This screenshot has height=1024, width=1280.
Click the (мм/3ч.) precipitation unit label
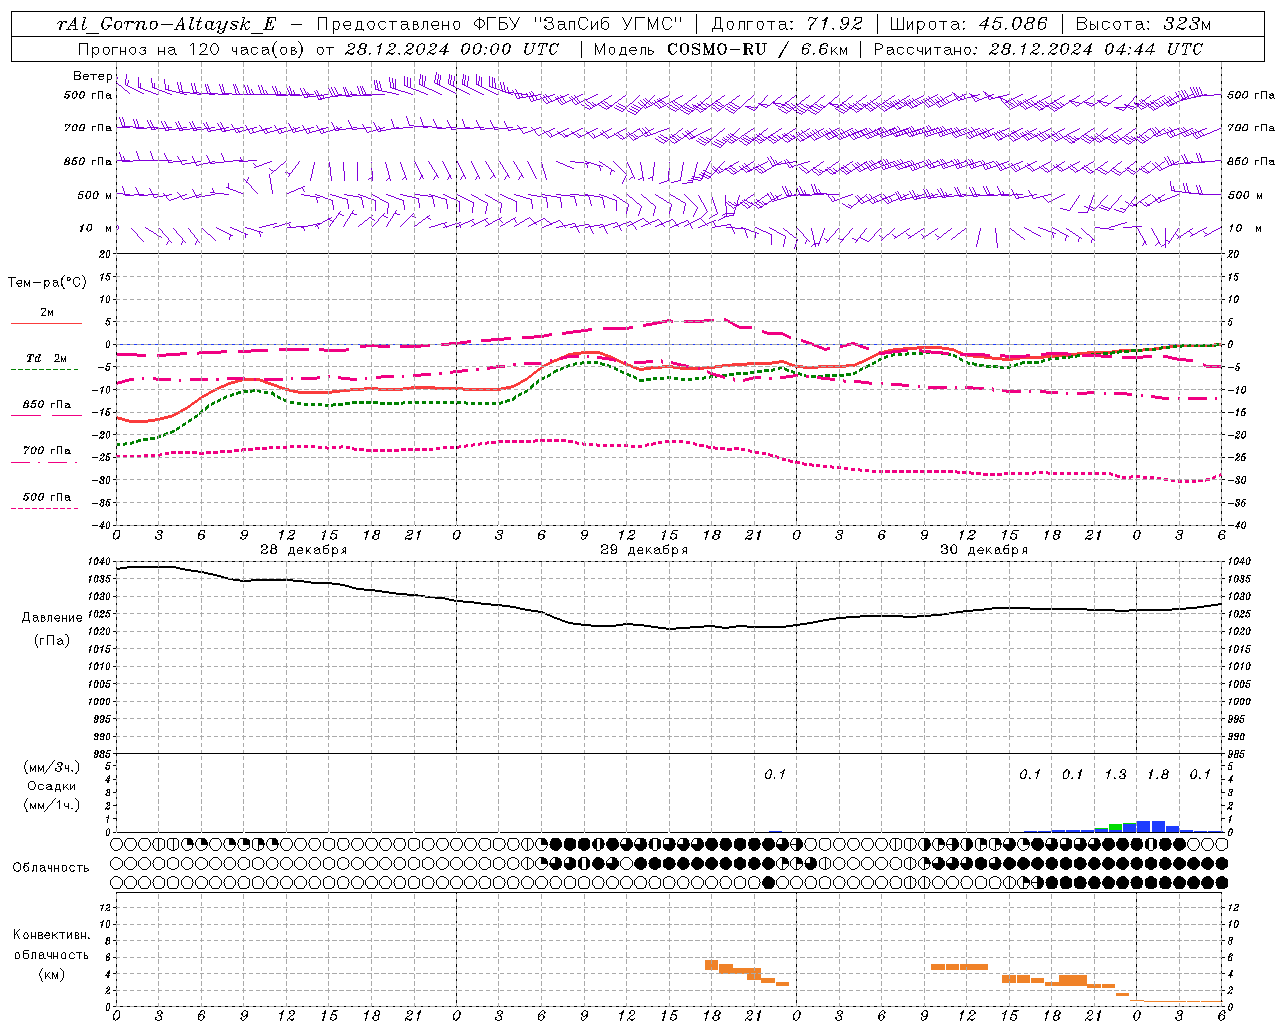52,767
